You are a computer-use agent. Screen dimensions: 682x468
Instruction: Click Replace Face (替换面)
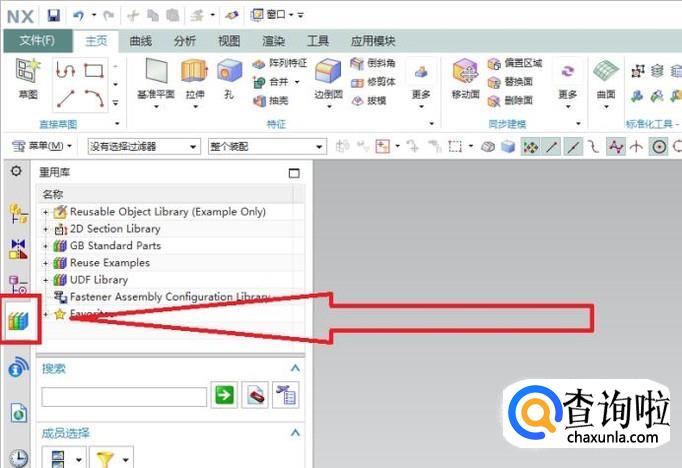tap(510, 82)
